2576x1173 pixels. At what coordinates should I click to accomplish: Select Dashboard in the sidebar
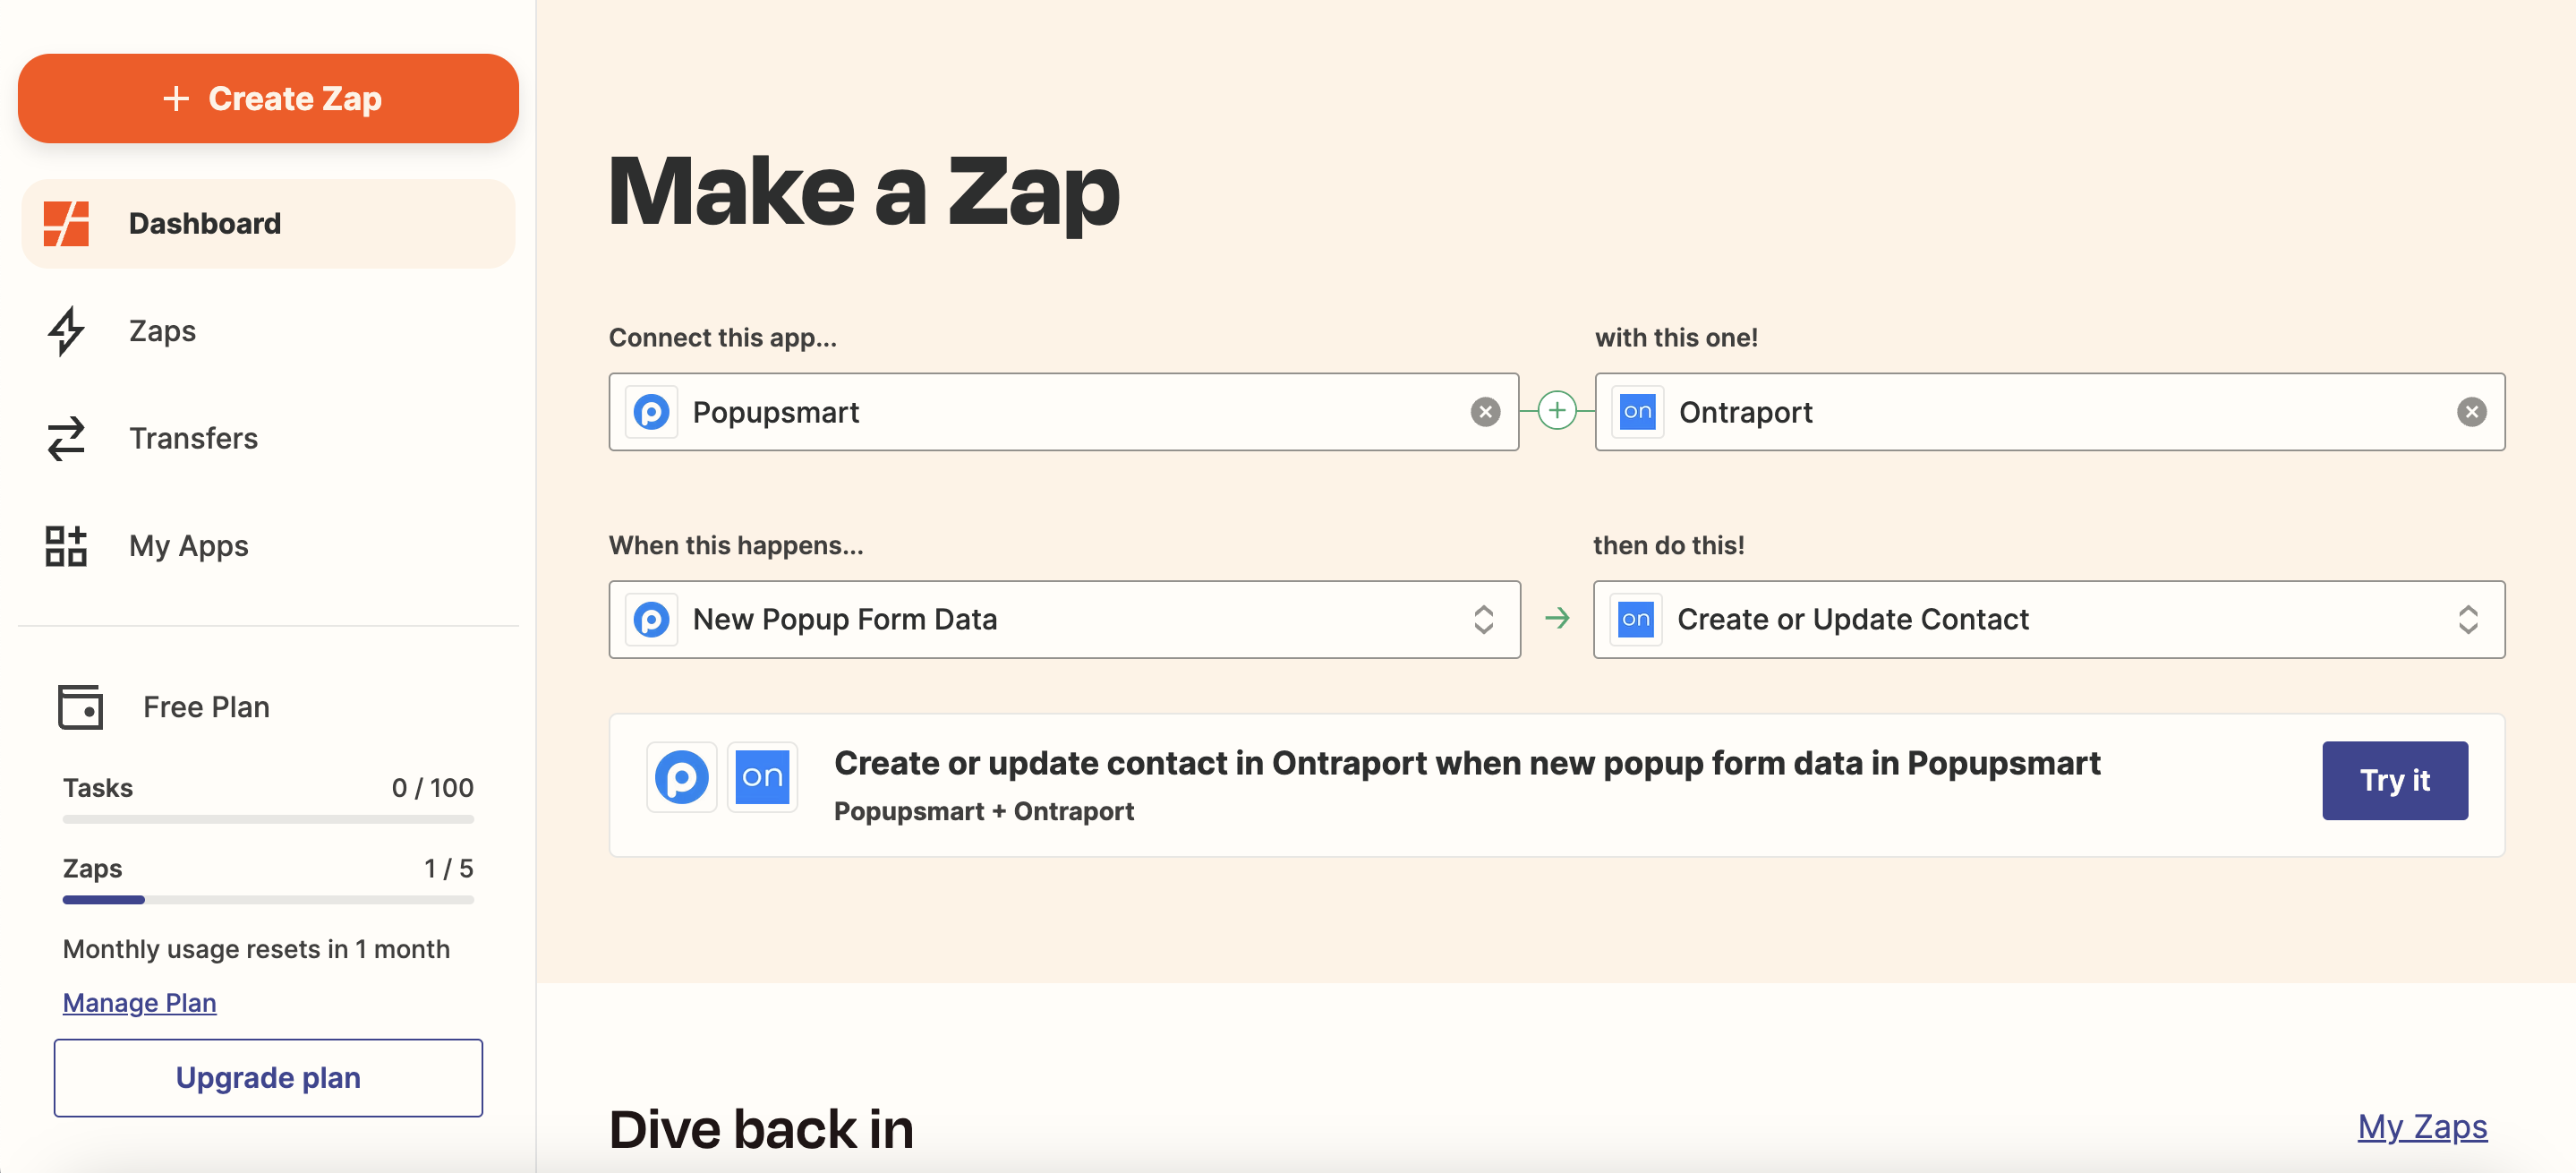pyautogui.click(x=204, y=223)
